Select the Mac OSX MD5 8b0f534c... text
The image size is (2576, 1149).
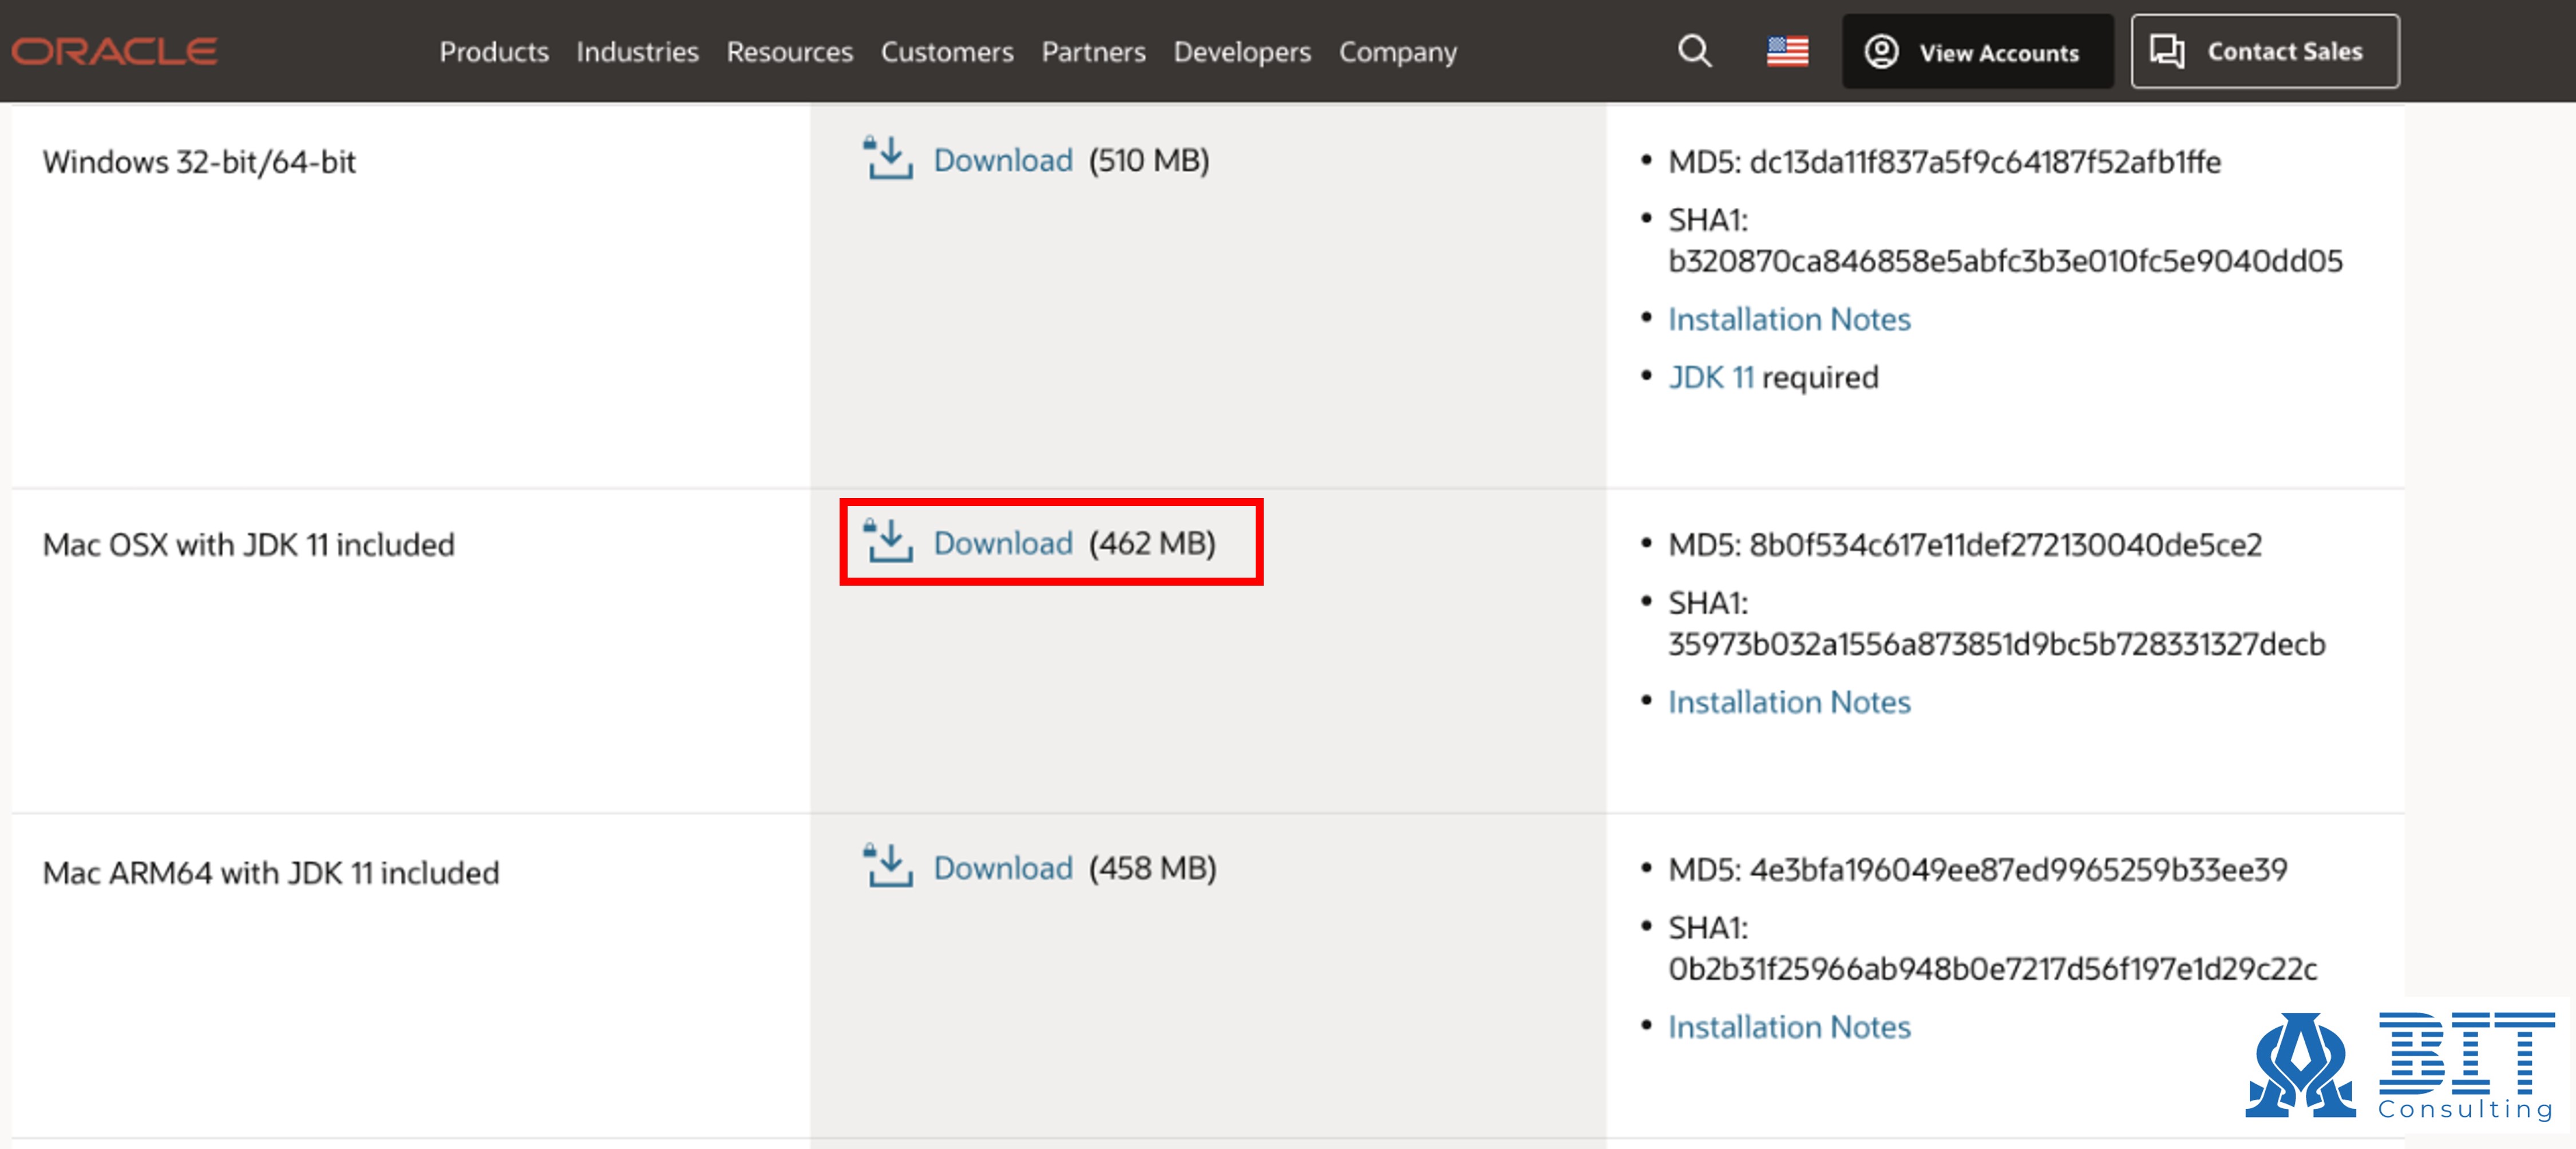coord(1964,544)
